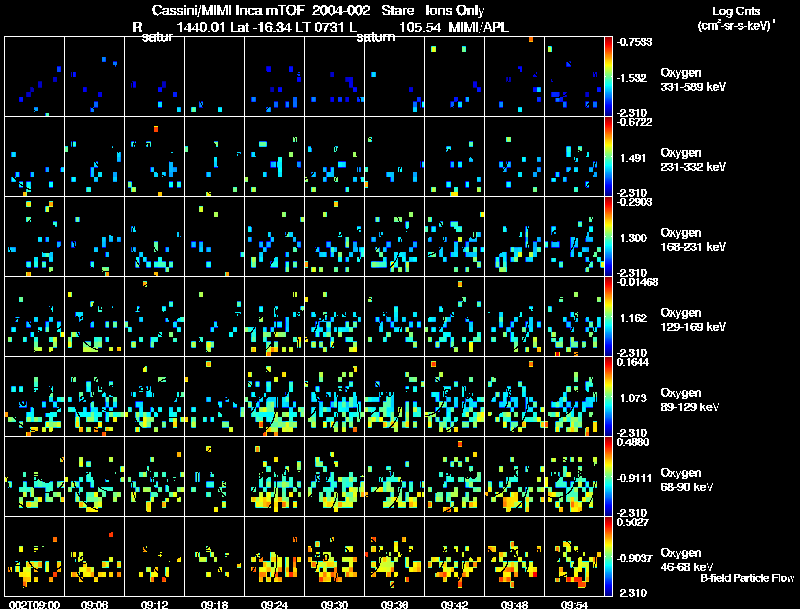Open the Oxygen 231-332 keV panel at 09:12
The image size is (800, 609).
155,157
